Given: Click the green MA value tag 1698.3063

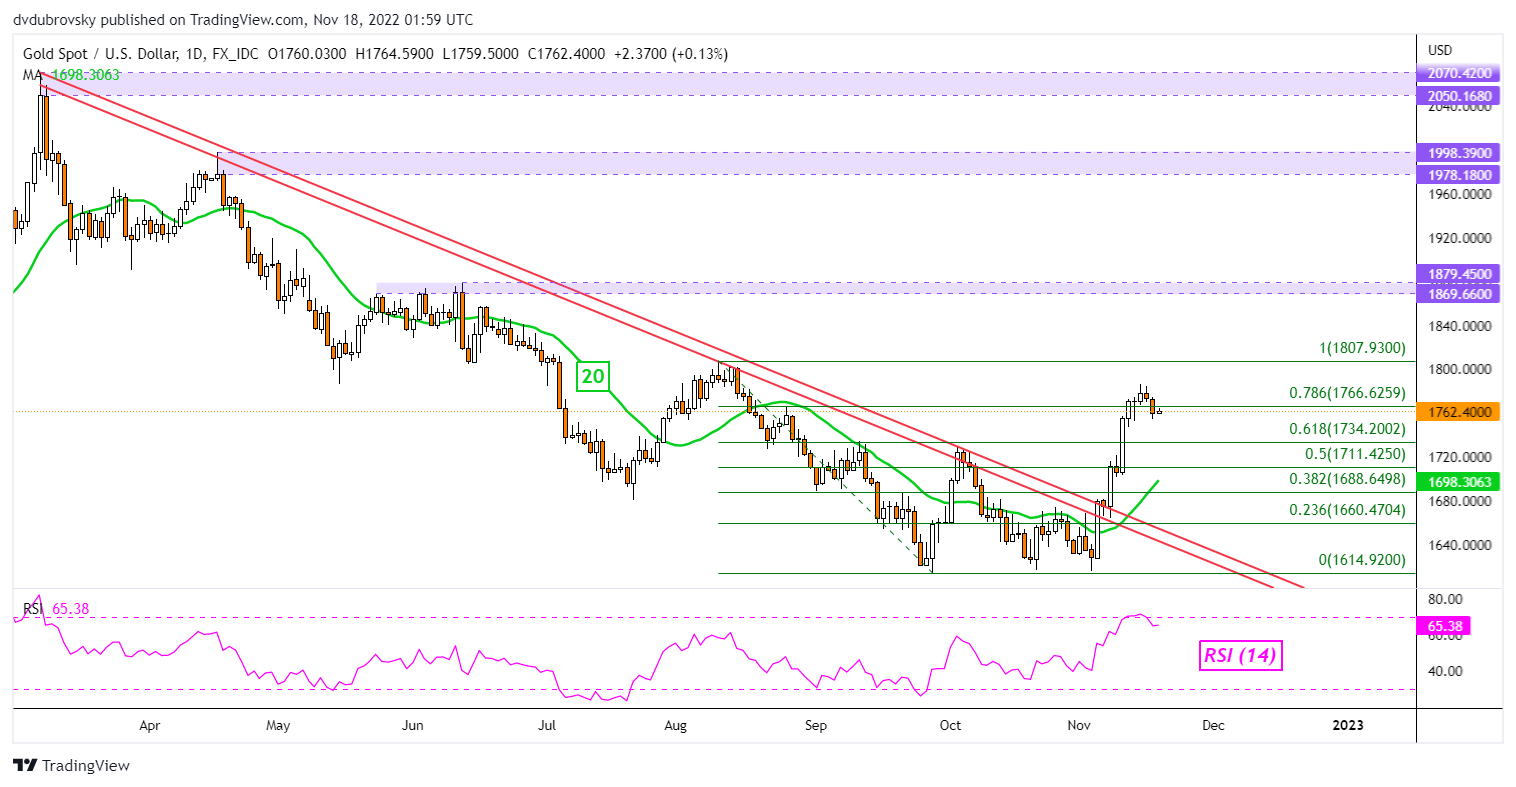Looking at the screenshot, I should point(1459,482).
